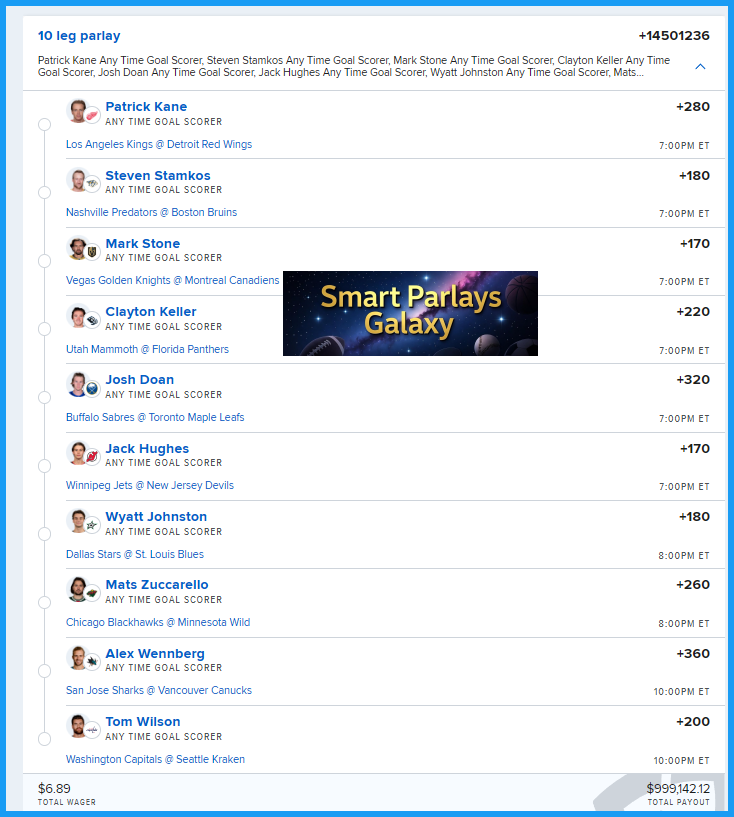The width and height of the screenshot is (734, 817).
Task: Click the 10 leg parlay title
Action: (79, 36)
